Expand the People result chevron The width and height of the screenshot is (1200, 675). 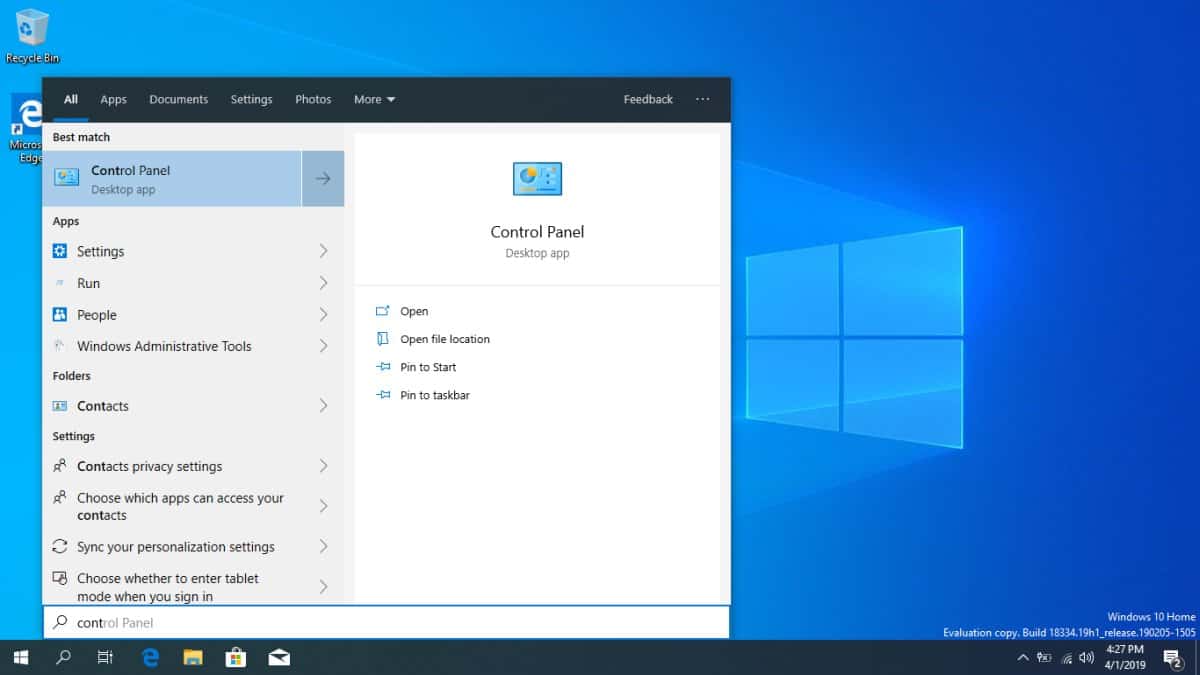click(323, 315)
